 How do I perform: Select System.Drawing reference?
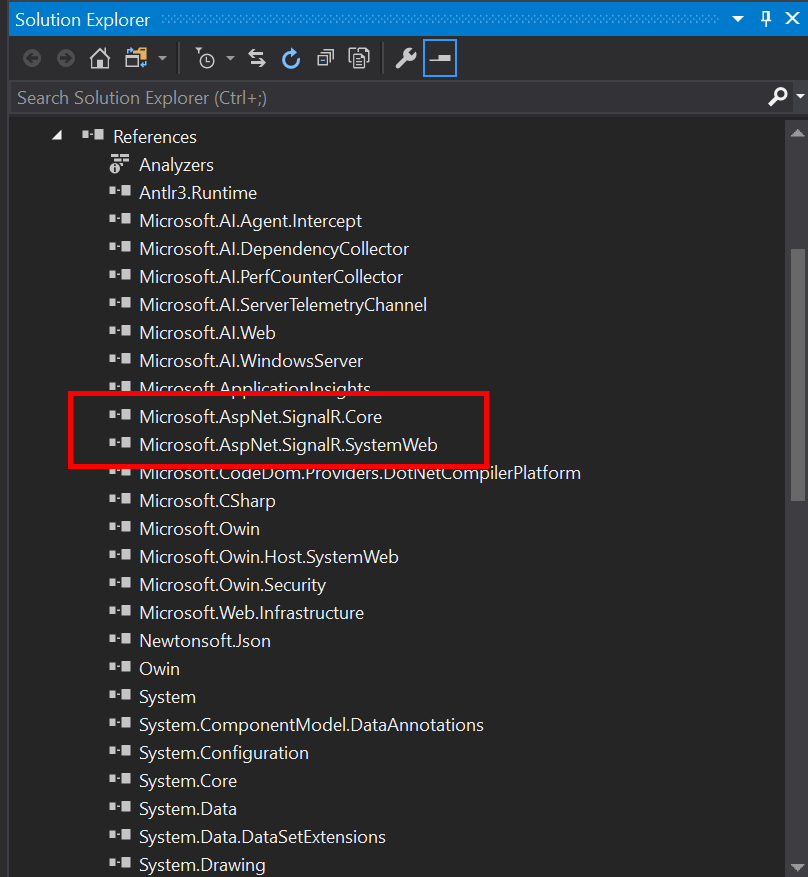tap(202, 865)
